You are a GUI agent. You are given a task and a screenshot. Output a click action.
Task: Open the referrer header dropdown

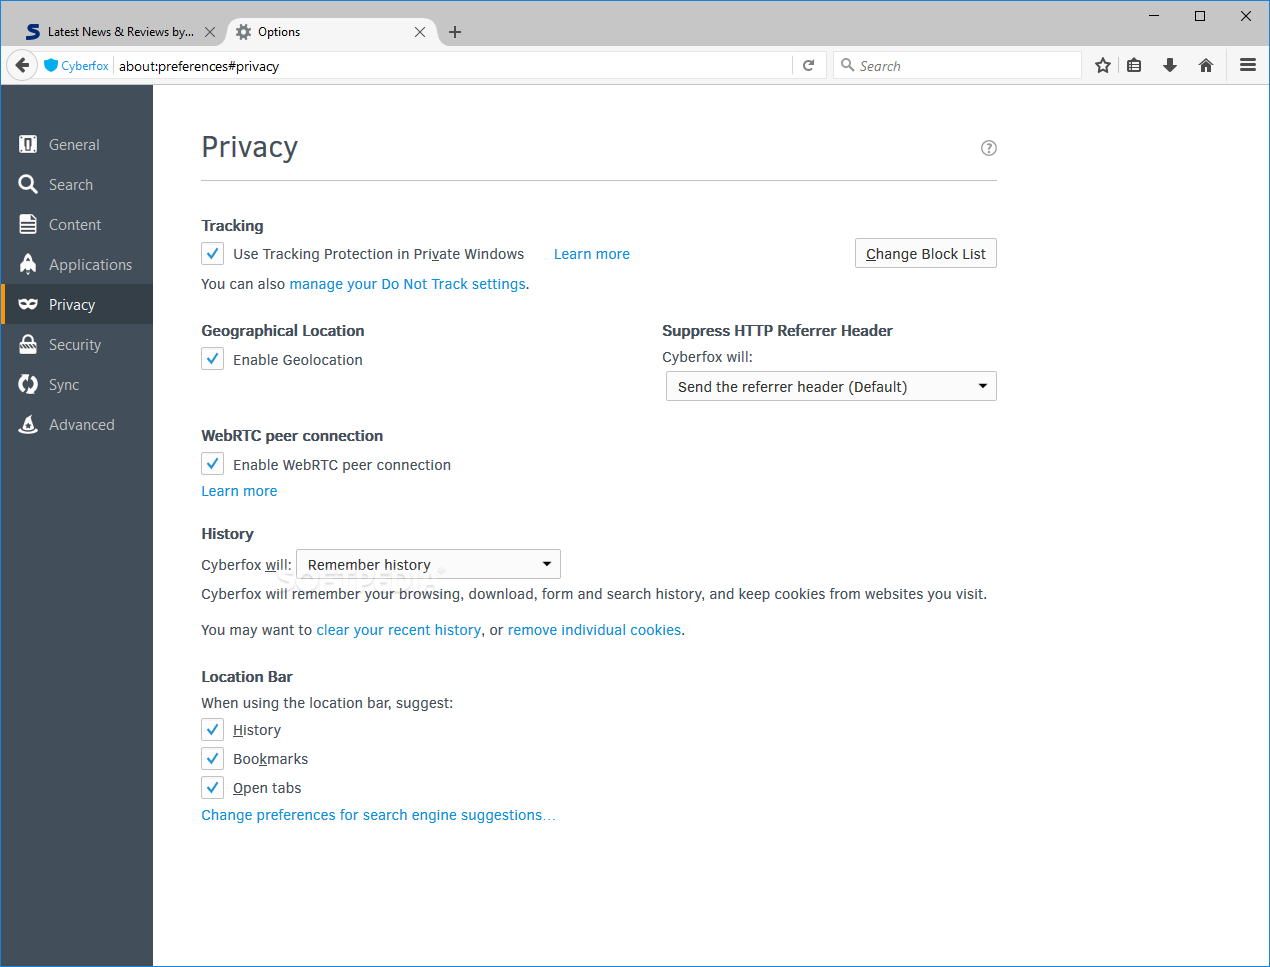pos(831,386)
